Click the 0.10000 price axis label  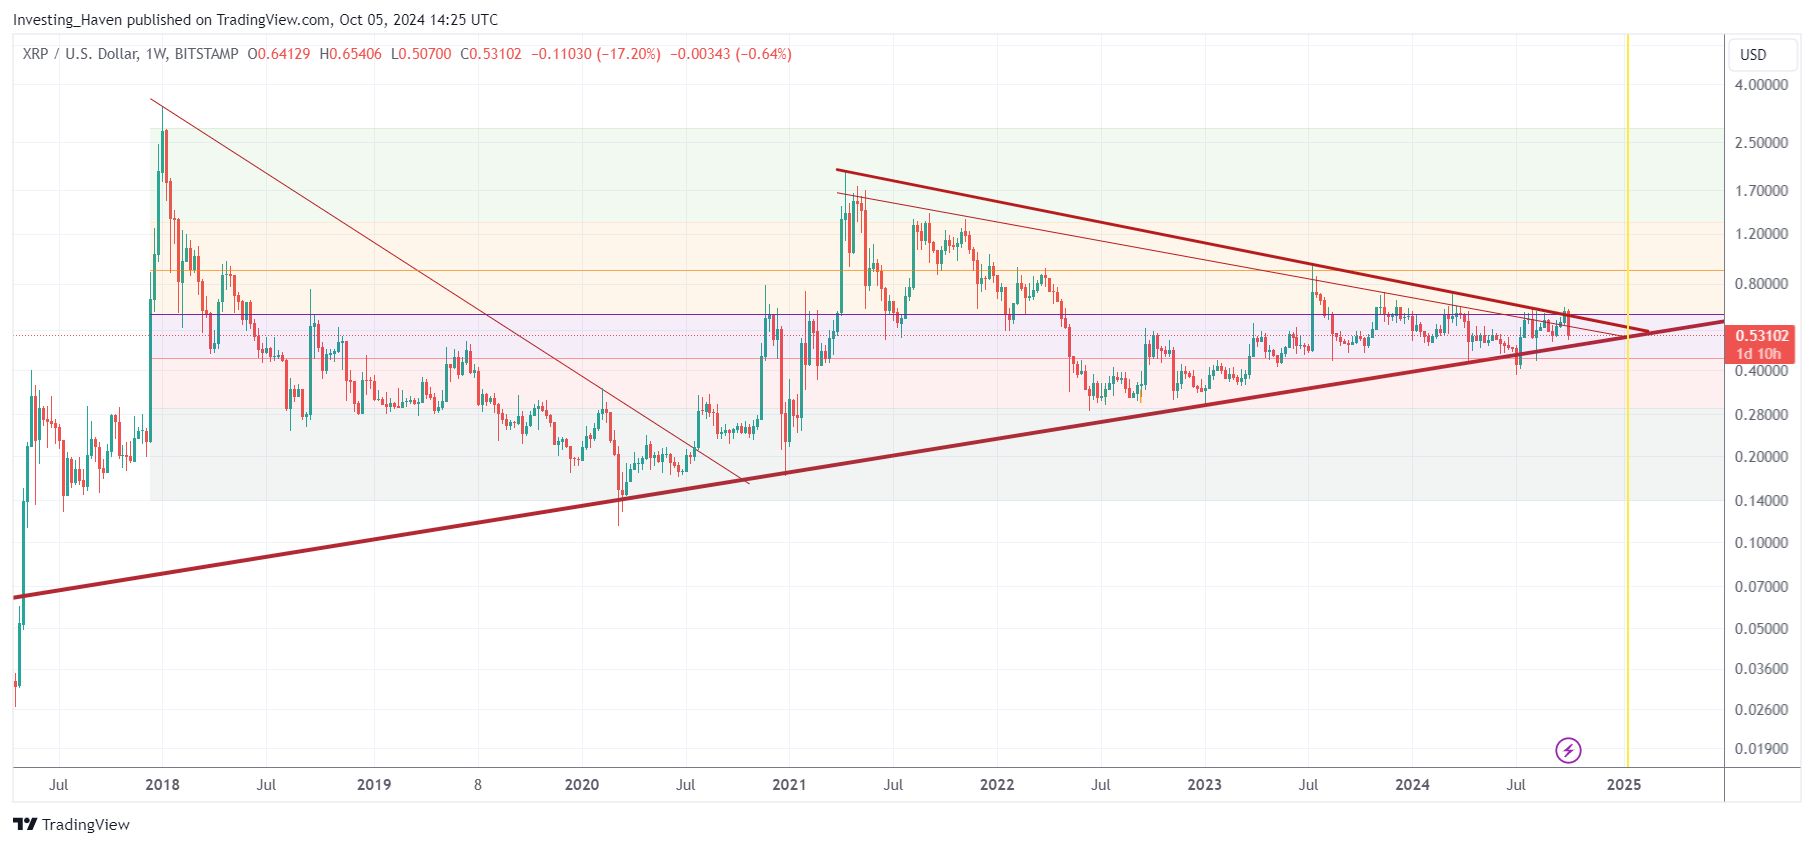tap(1761, 543)
